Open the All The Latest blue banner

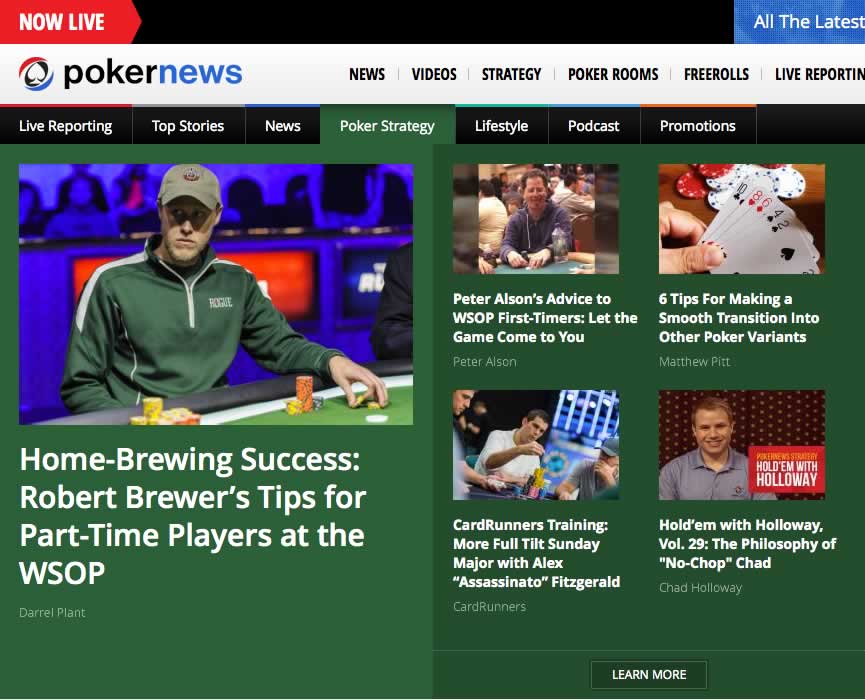(799, 22)
